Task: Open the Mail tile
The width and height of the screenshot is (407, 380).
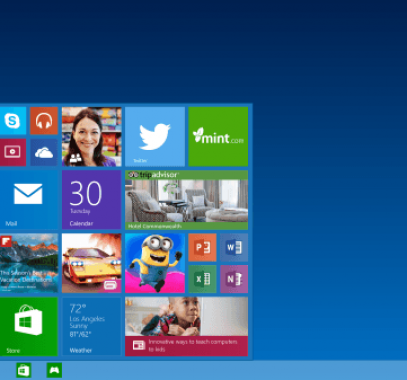Action: pos(29,200)
